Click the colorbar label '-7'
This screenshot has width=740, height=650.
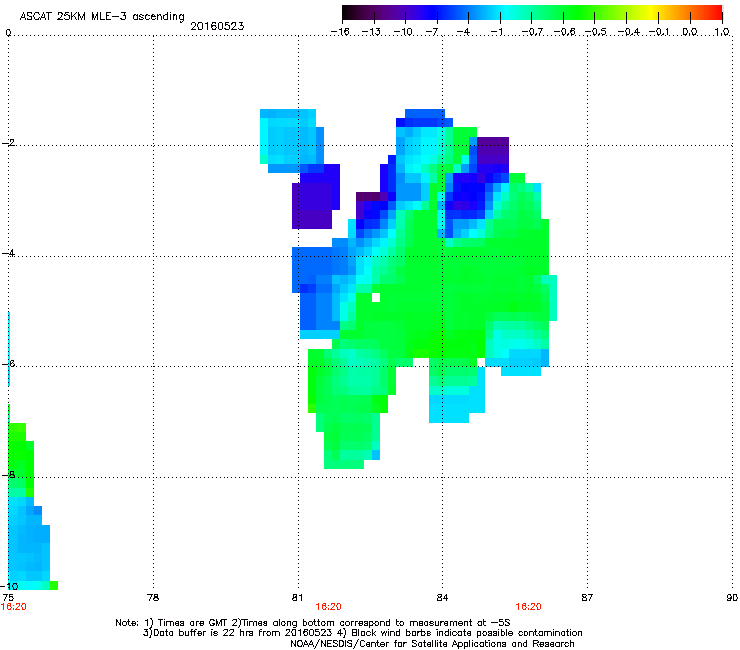pyautogui.click(x=432, y=32)
